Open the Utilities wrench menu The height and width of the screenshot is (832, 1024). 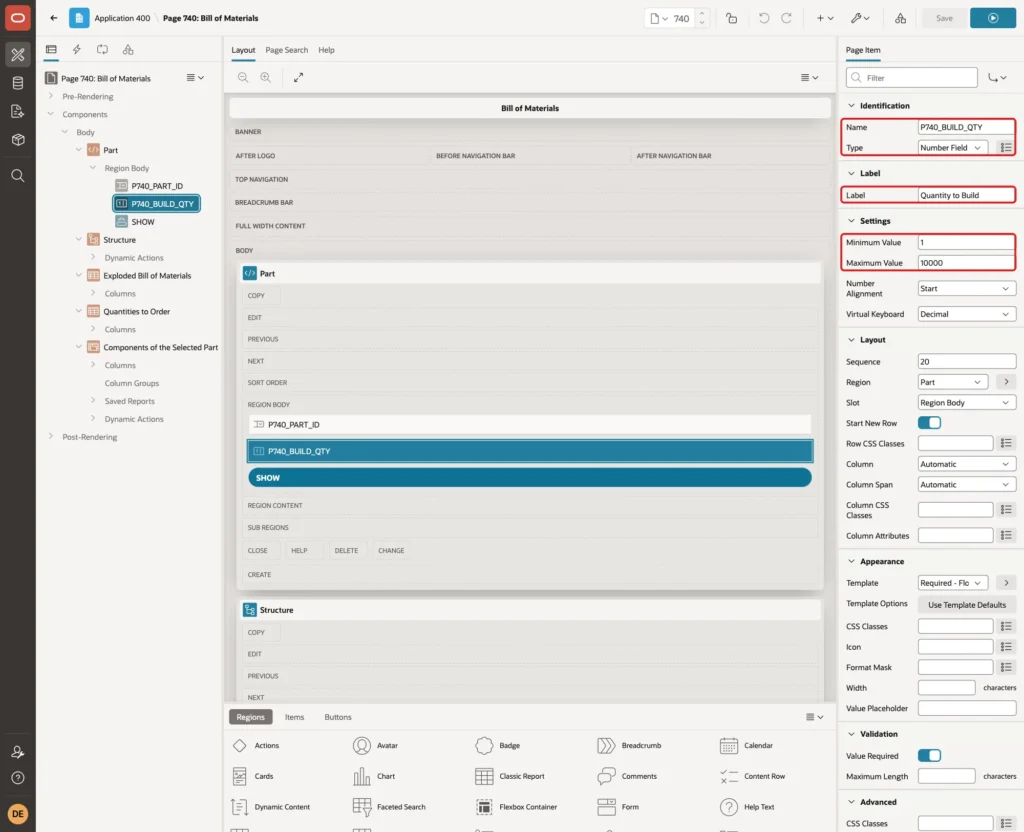click(860, 18)
